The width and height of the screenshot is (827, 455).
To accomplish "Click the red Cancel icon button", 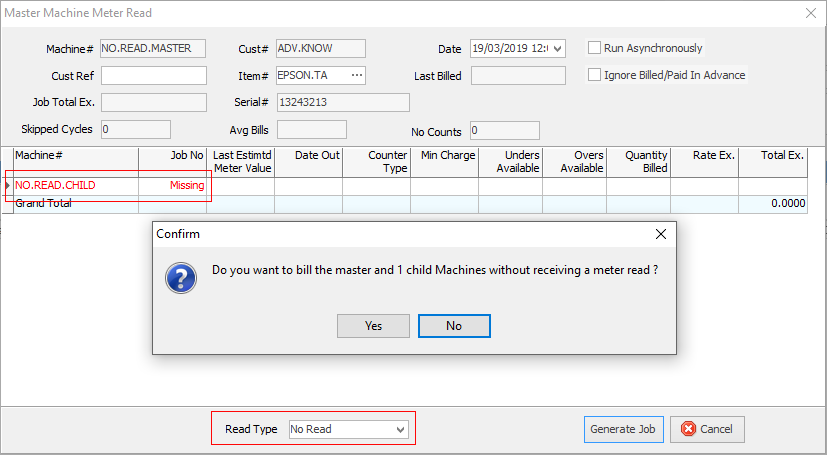I will point(708,429).
